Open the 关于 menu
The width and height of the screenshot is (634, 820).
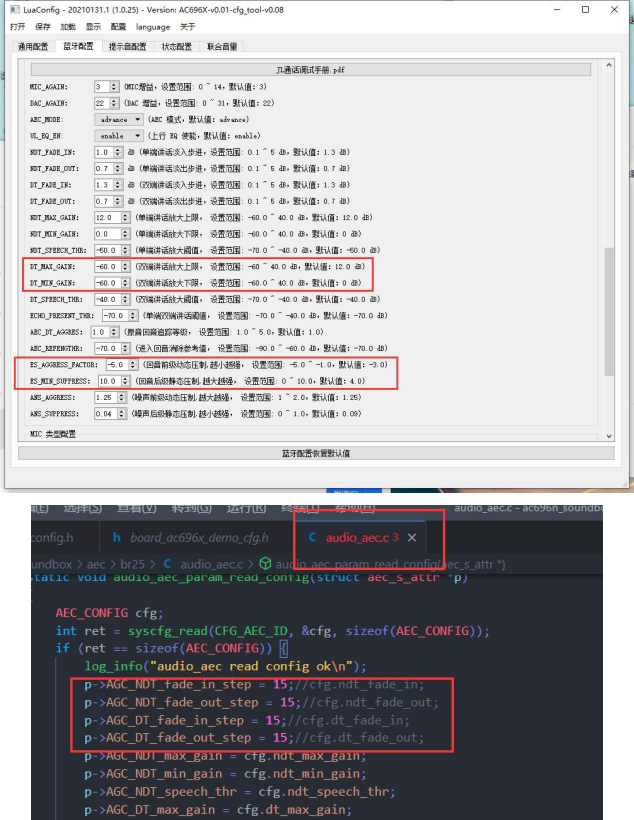tap(187, 27)
